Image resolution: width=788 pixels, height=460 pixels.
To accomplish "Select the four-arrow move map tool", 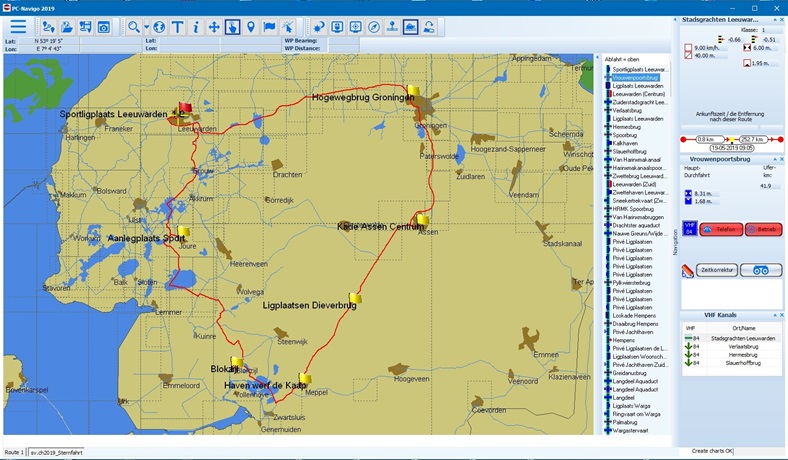I will (214, 27).
